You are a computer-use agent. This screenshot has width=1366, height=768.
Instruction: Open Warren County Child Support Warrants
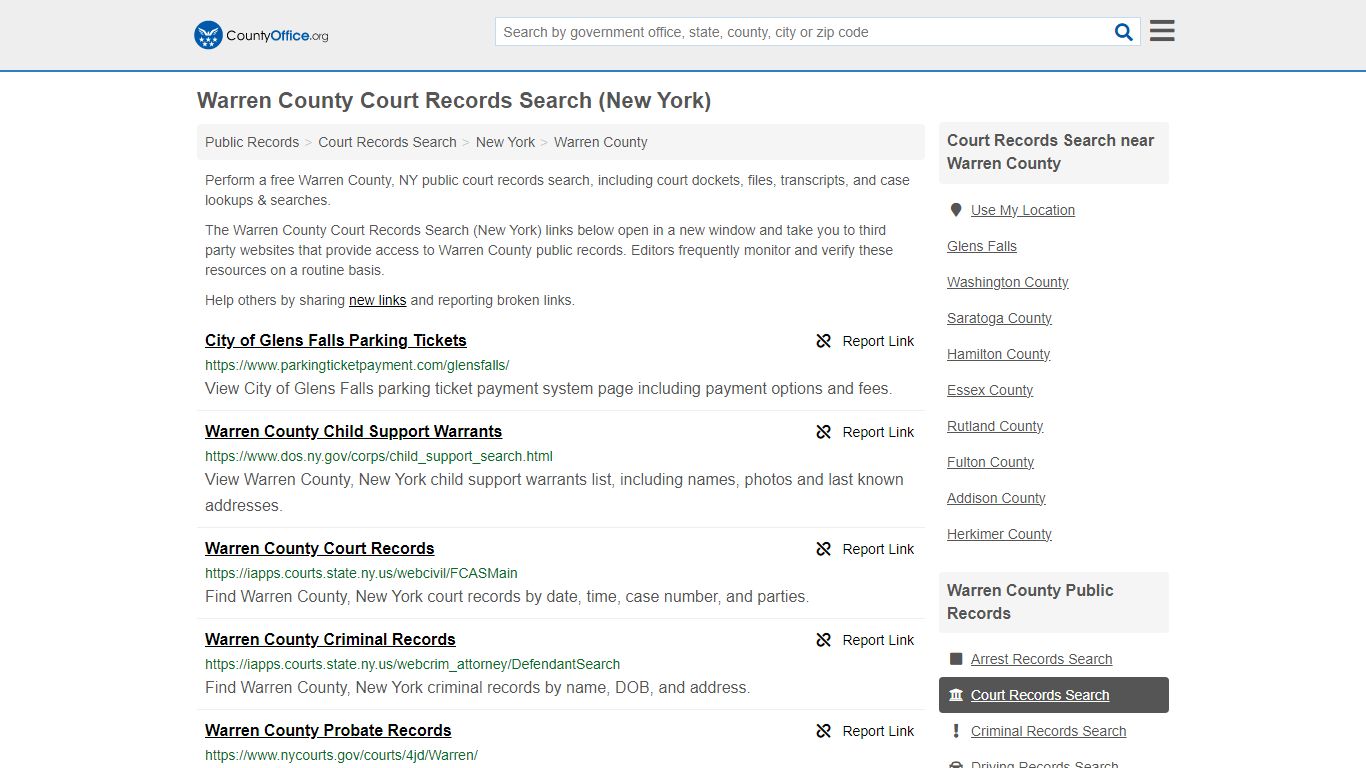353,431
